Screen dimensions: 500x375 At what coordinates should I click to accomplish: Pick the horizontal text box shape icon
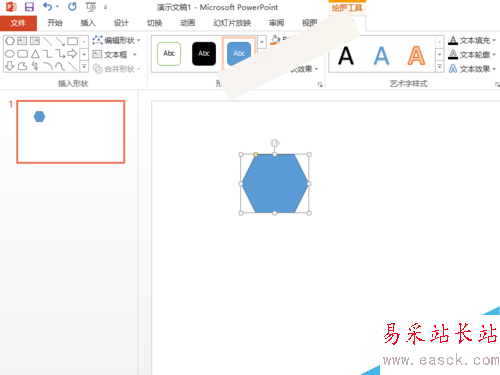coord(22,41)
